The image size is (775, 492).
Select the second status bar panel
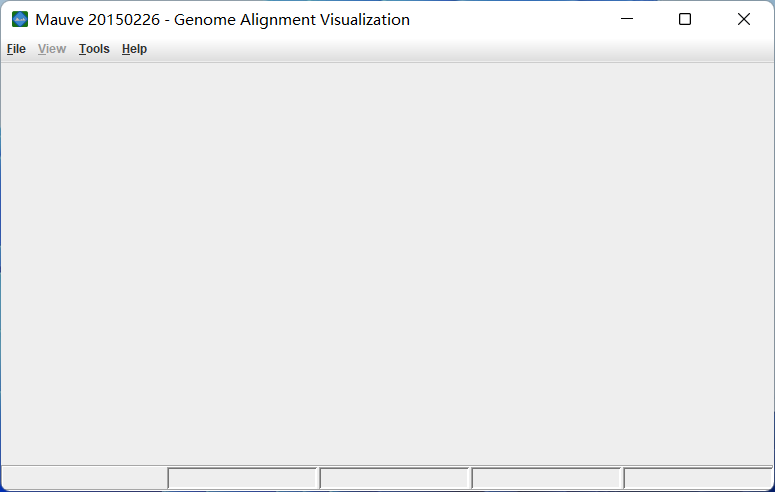click(243, 479)
